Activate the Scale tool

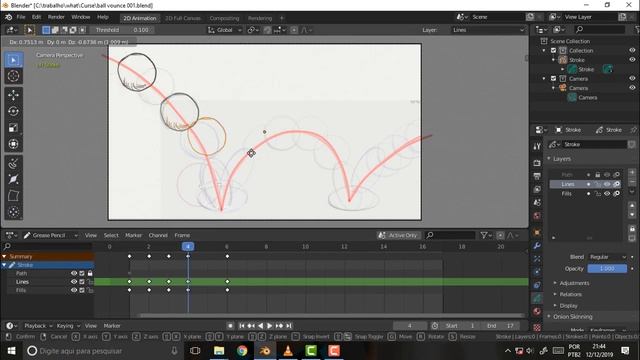[x=13, y=128]
